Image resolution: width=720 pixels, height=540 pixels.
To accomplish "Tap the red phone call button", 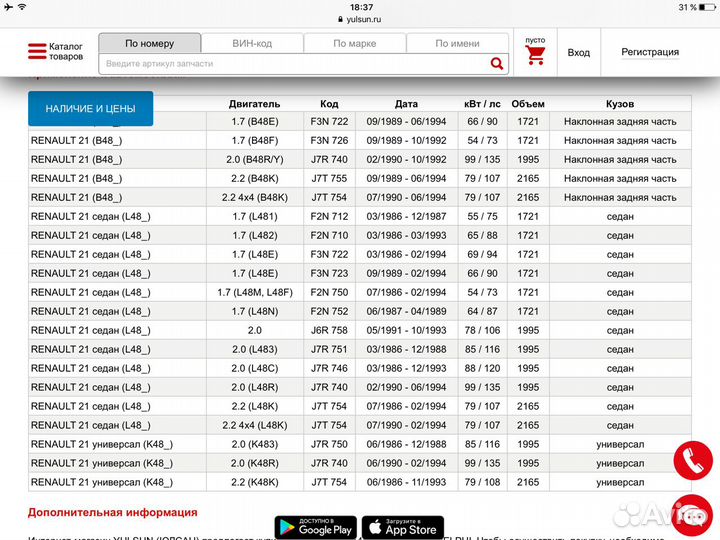I will click(x=691, y=461).
